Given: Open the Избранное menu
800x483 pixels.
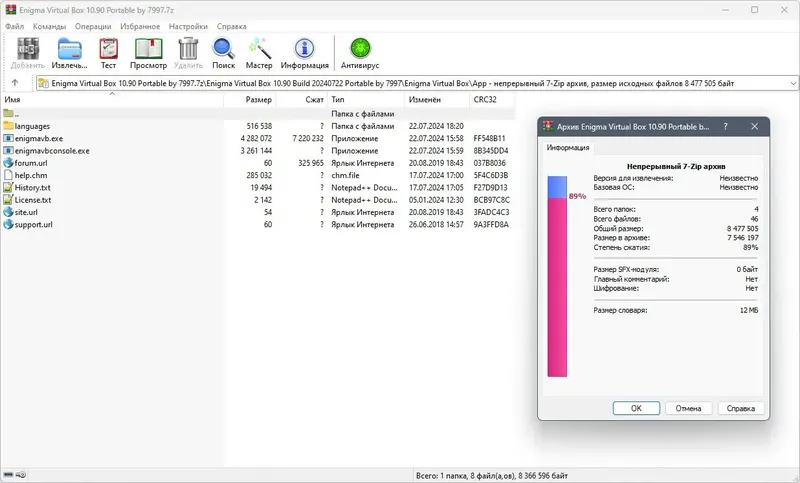Looking at the screenshot, I should point(140,26).
